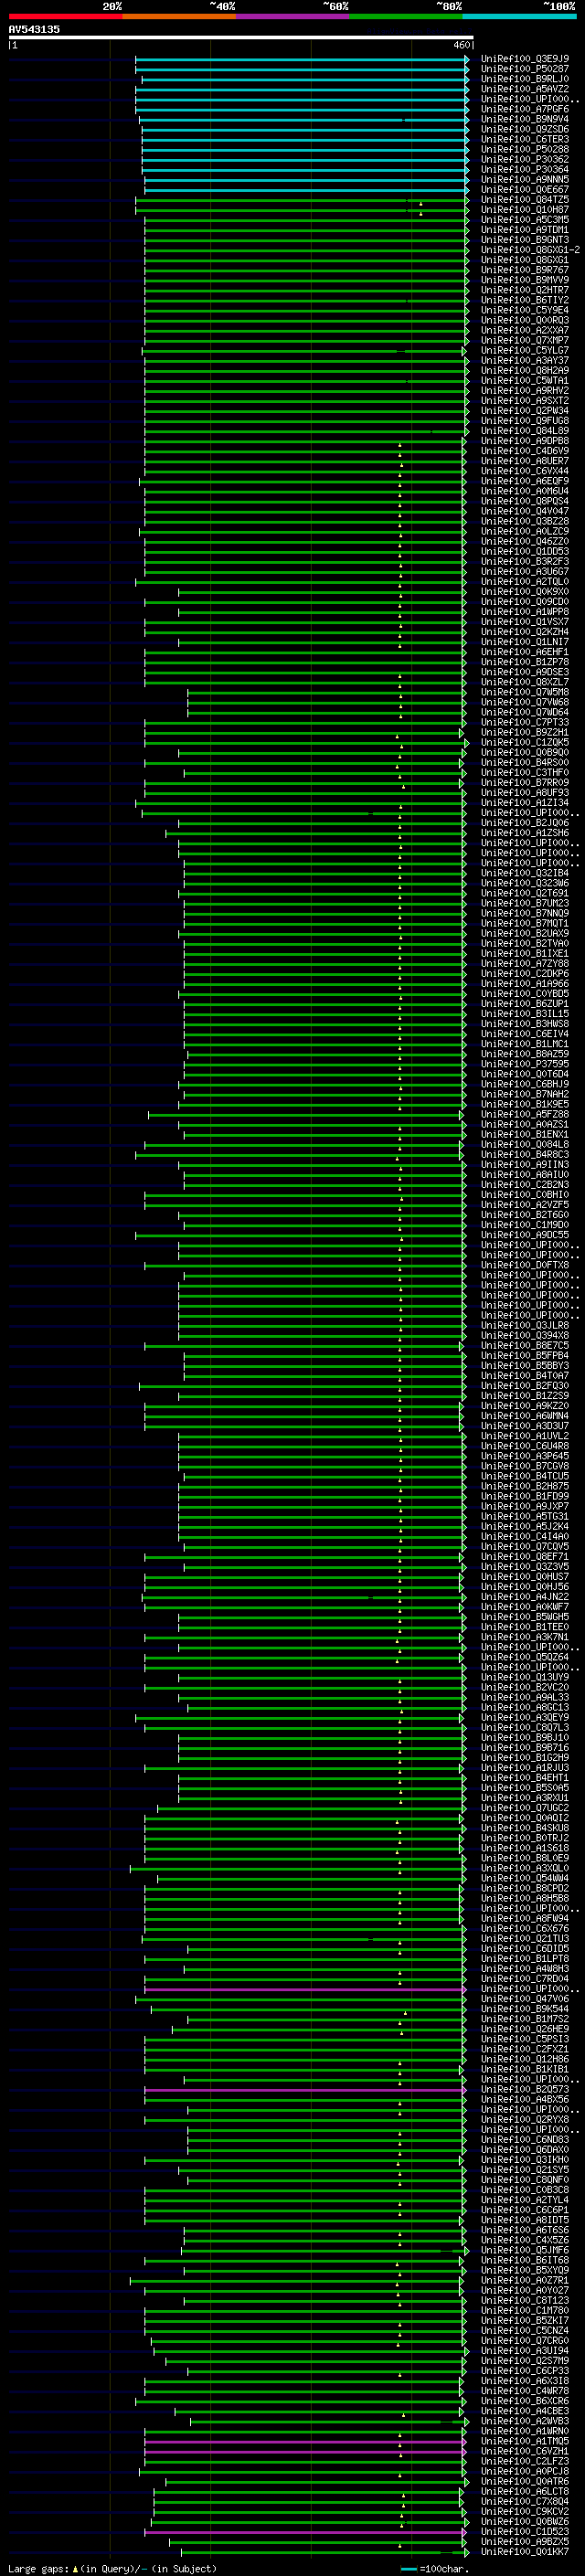Select the UniRef100_Q84L89 label
The image size is (585, 2576).
click(x=525, y=431)
